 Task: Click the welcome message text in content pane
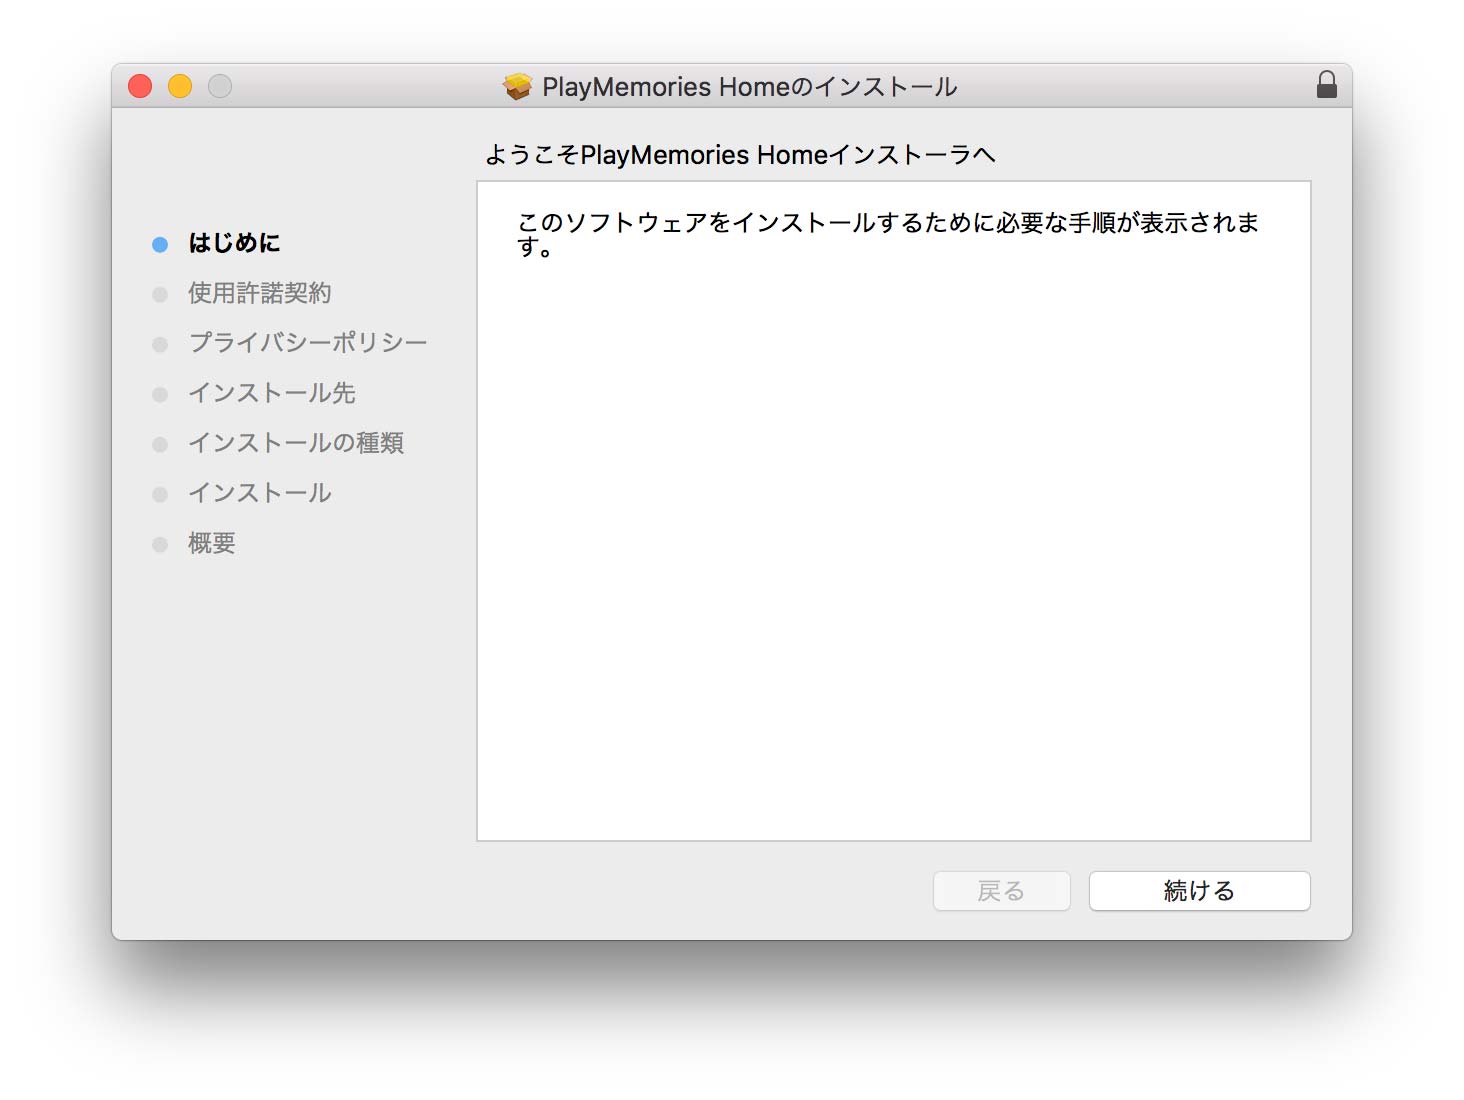tap(888, 234)
